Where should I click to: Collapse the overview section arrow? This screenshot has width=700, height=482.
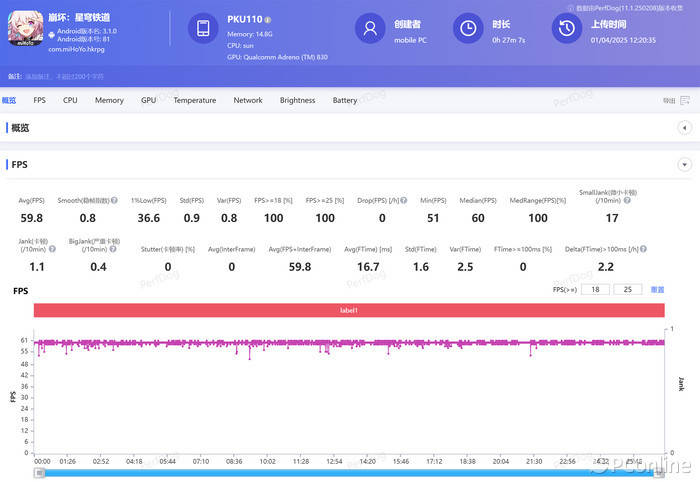coord(684,128)
